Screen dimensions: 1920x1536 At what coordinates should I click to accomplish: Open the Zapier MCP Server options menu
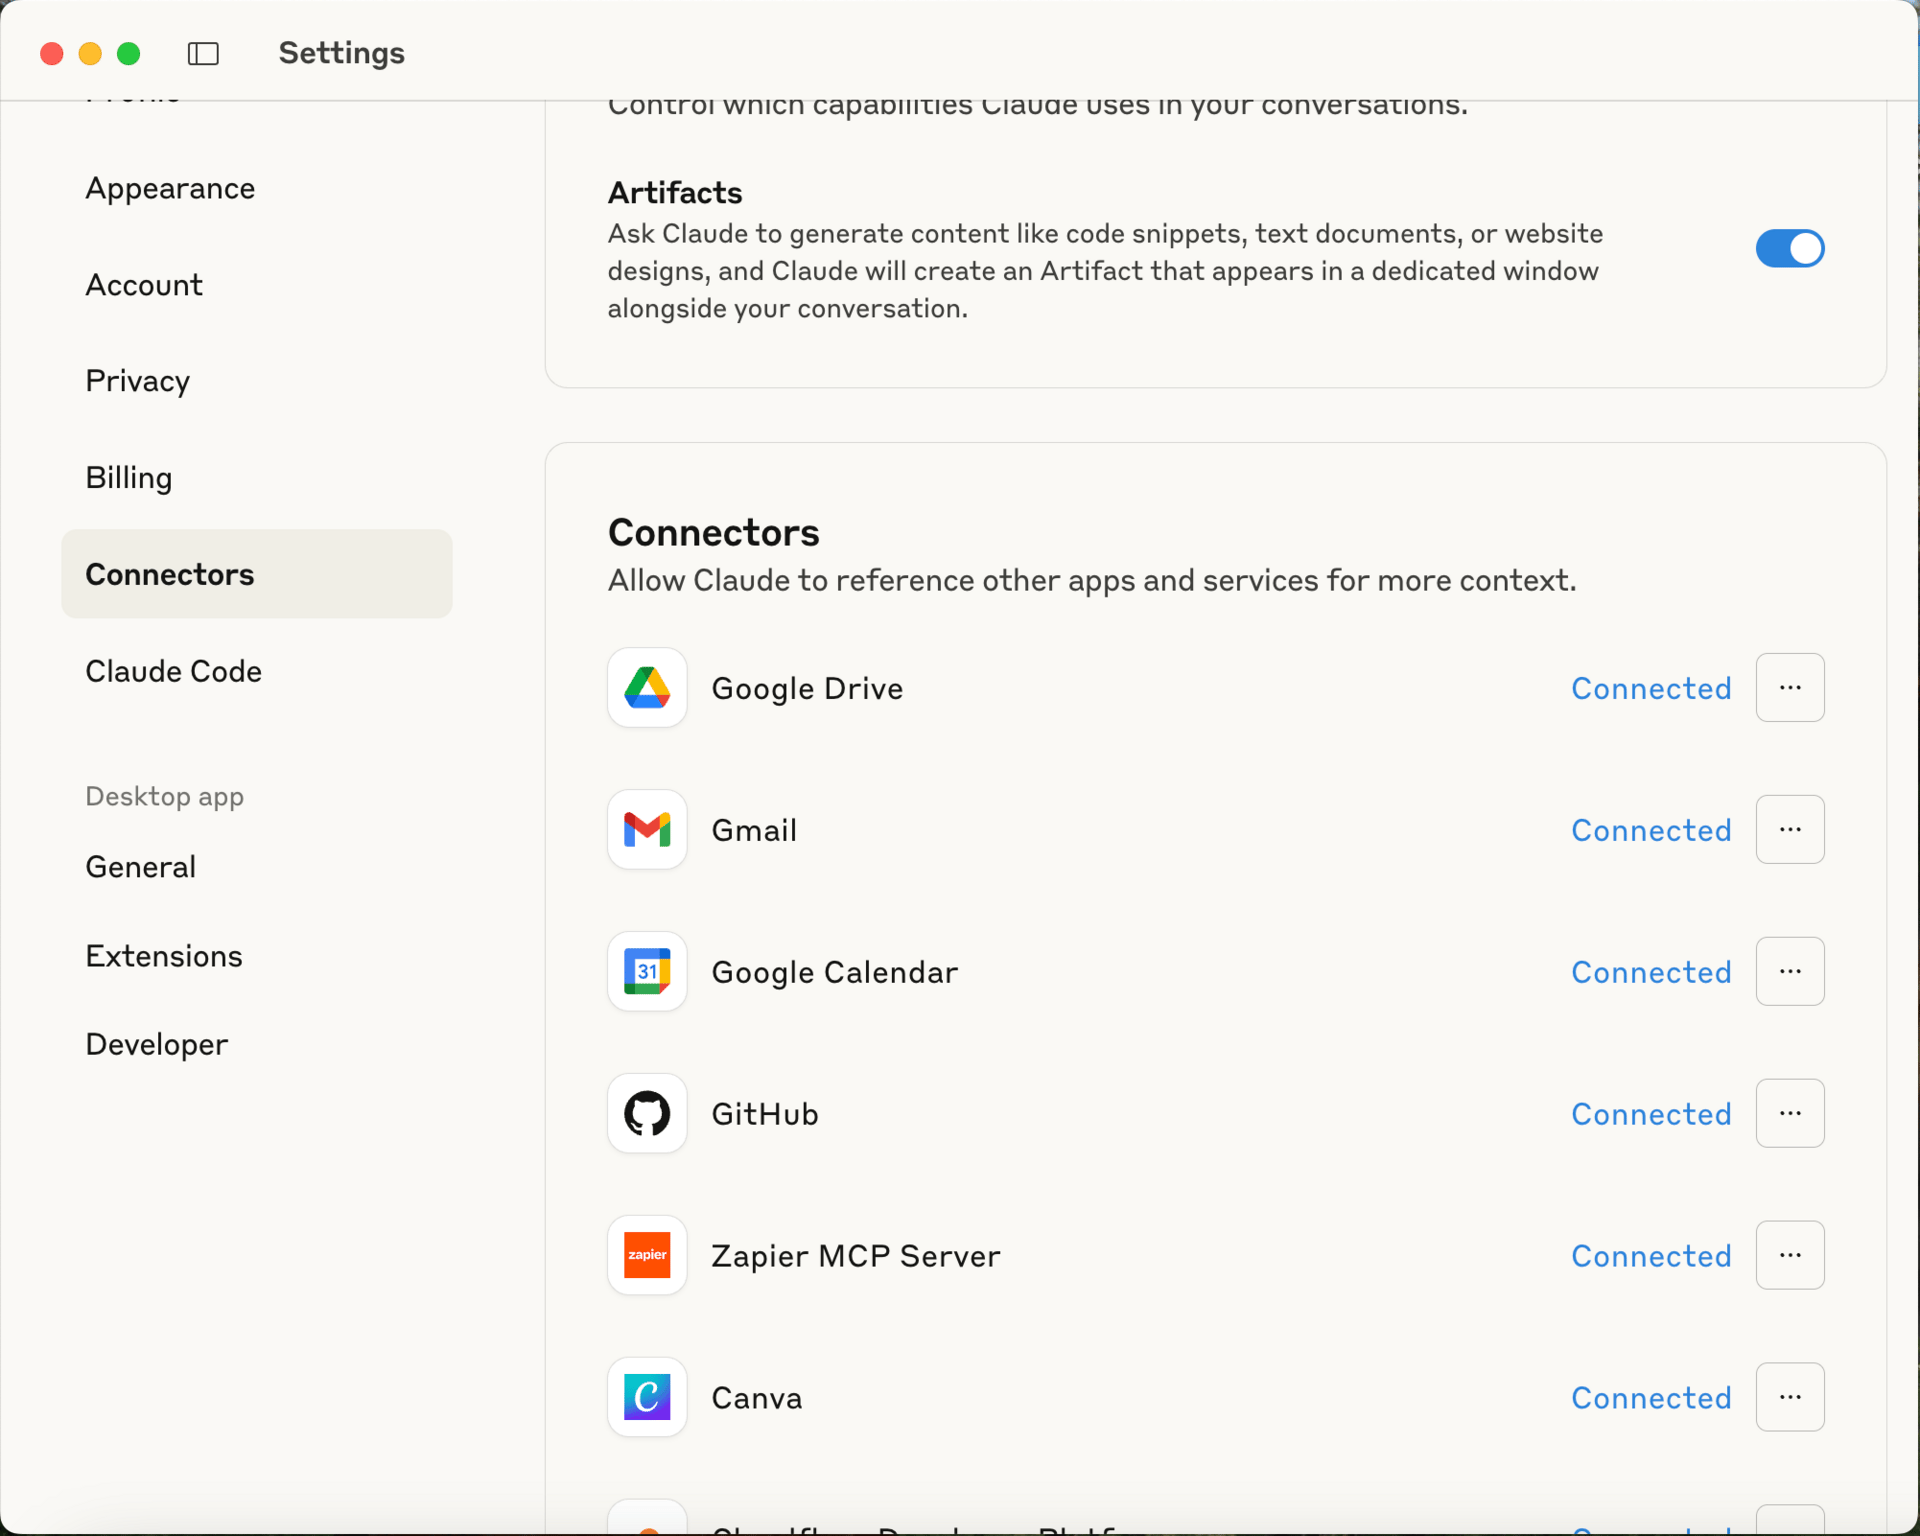1790,1256
